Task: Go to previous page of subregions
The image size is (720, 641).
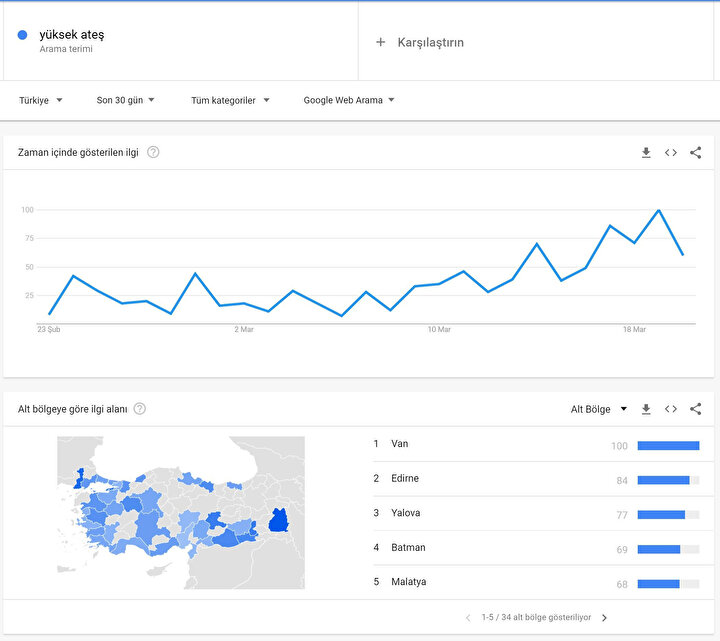Action: point(468,618)
